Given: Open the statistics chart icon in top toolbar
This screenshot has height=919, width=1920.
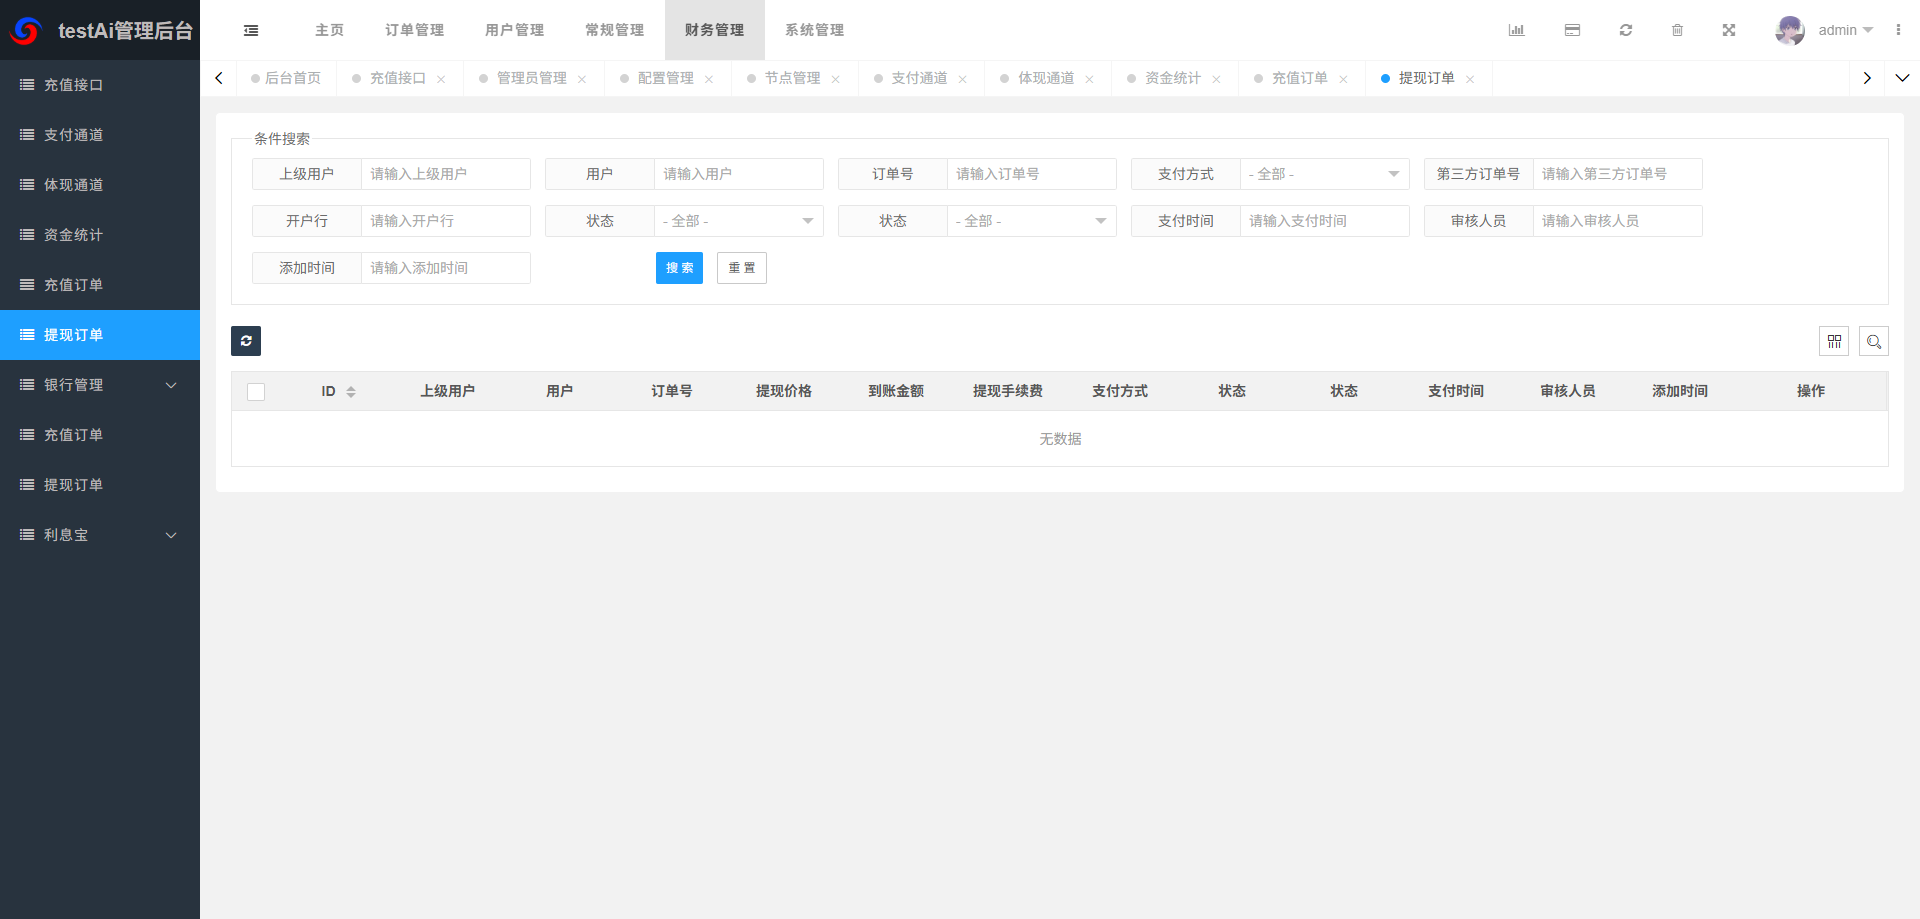Looking at the screenshot, I should [x=1516, y=30].
